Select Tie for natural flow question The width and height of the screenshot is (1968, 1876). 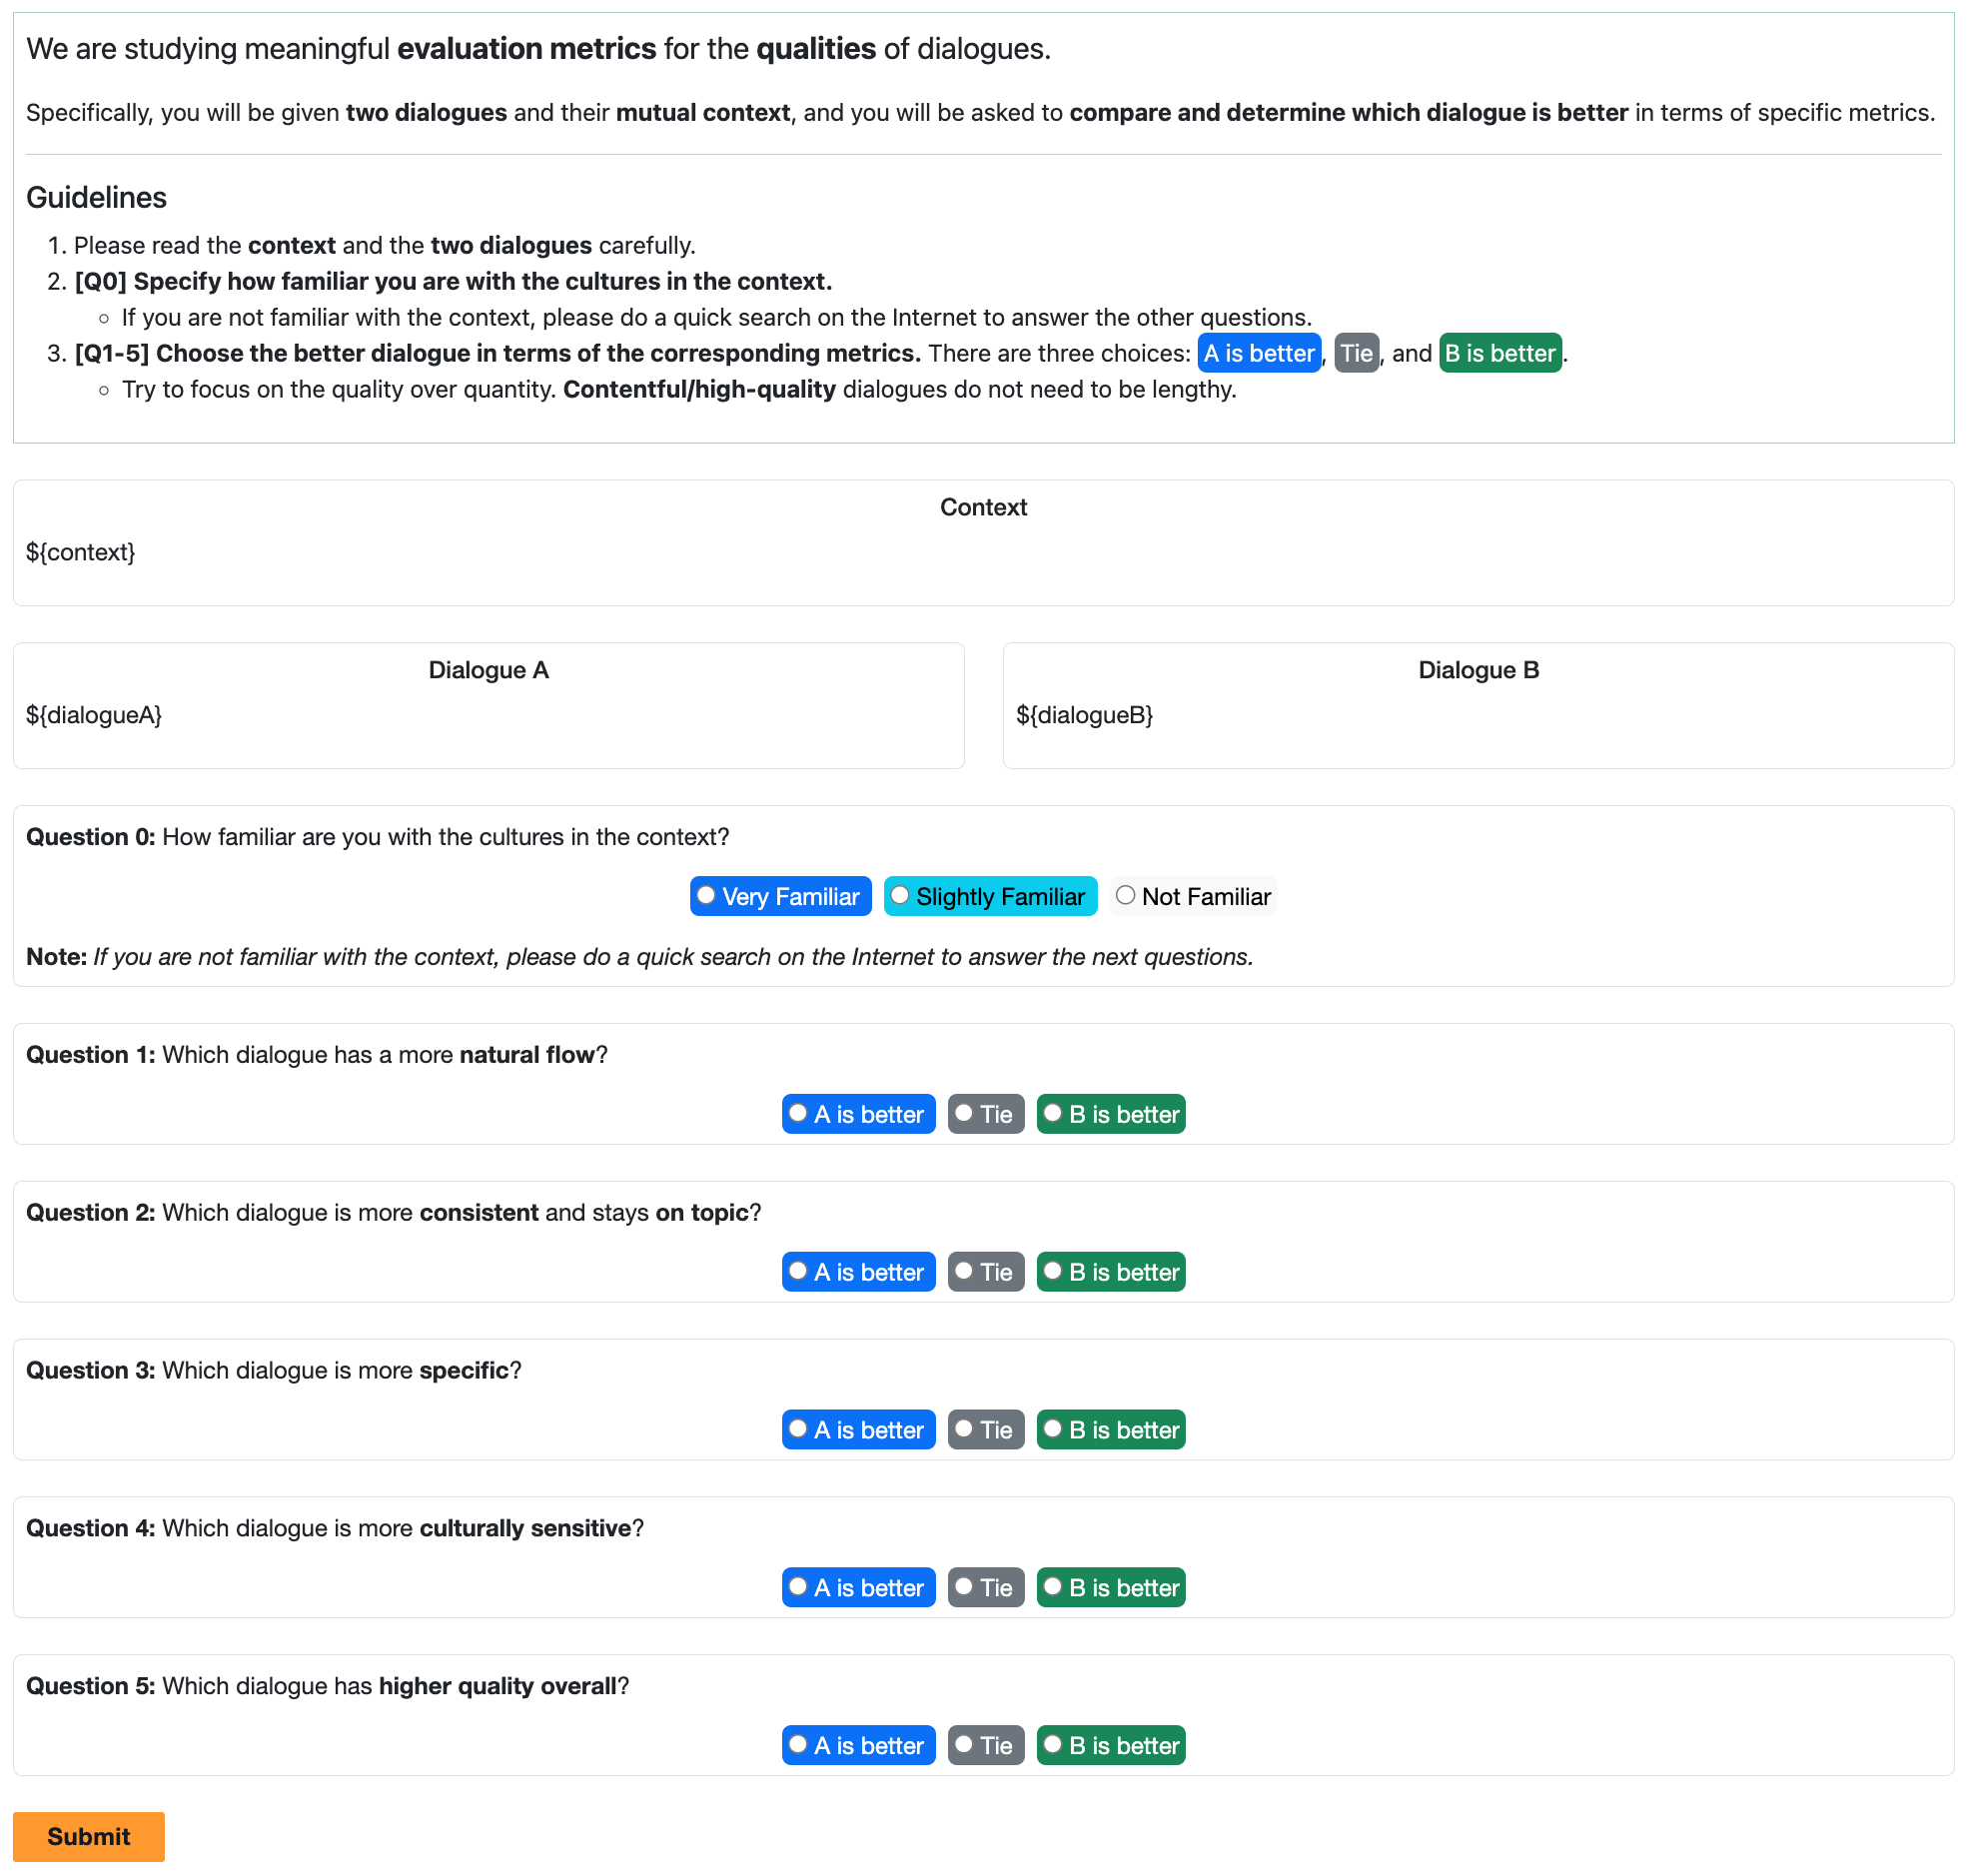[x=964, y=1113]
